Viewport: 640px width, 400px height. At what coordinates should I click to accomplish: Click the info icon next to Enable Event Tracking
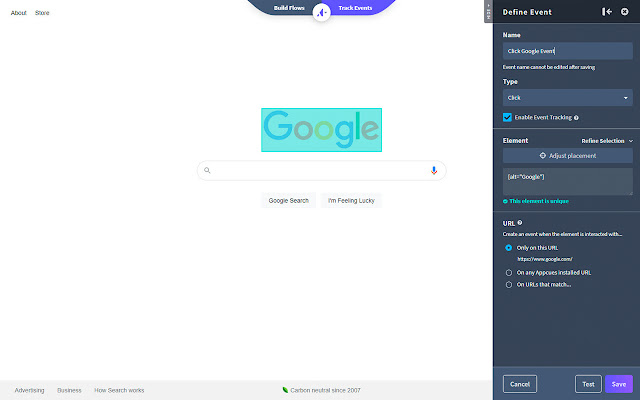click(576, 118)
